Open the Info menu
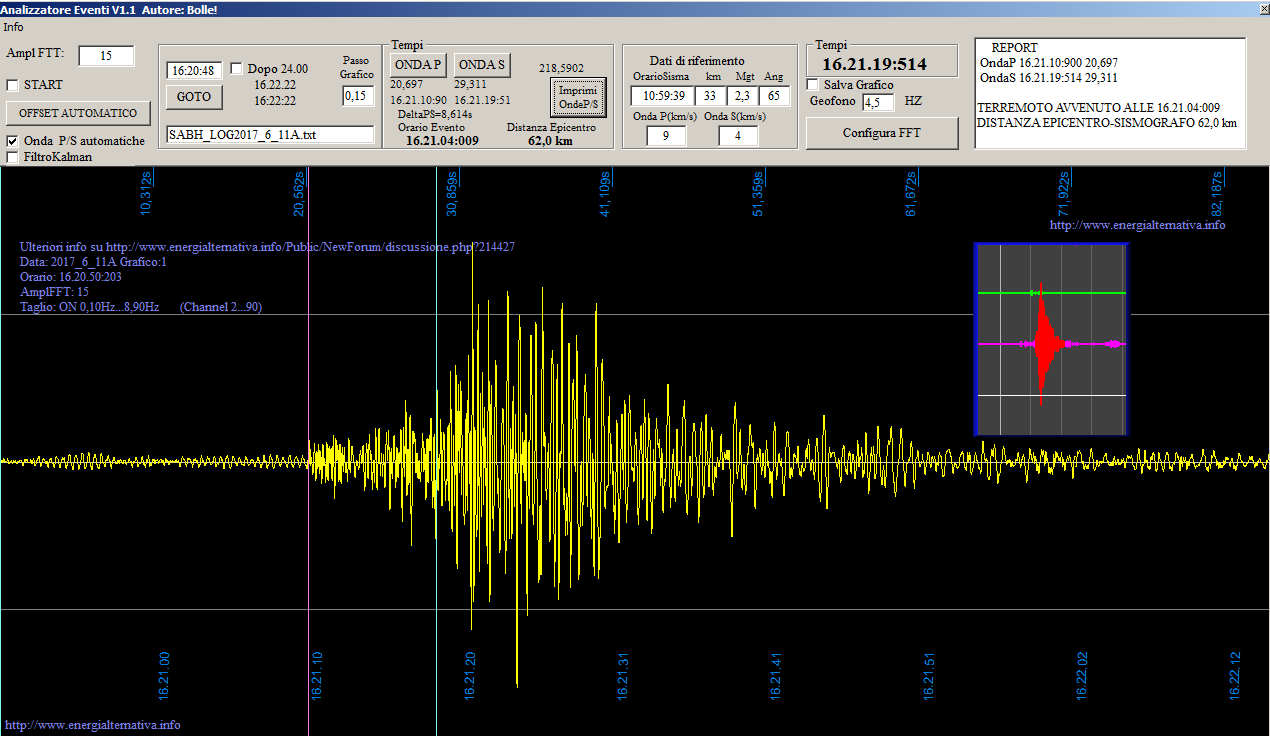This screenshot has width=1270, height=736. (x=14, y=27)
